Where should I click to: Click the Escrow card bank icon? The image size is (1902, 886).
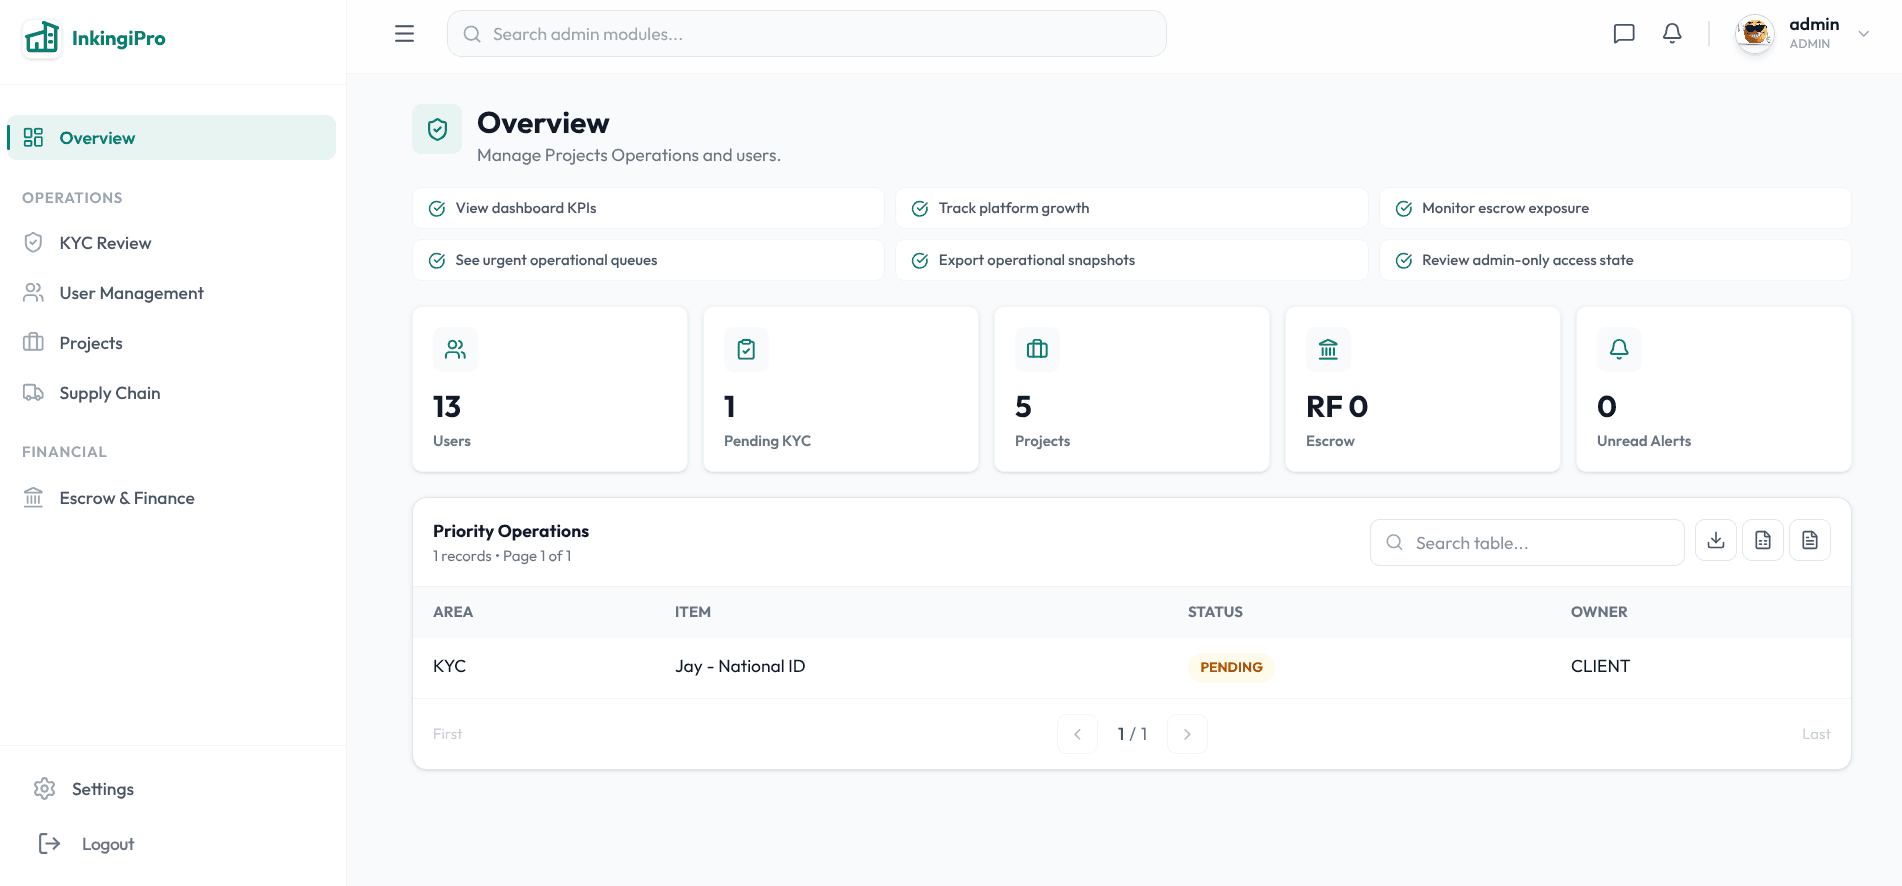1328,349
